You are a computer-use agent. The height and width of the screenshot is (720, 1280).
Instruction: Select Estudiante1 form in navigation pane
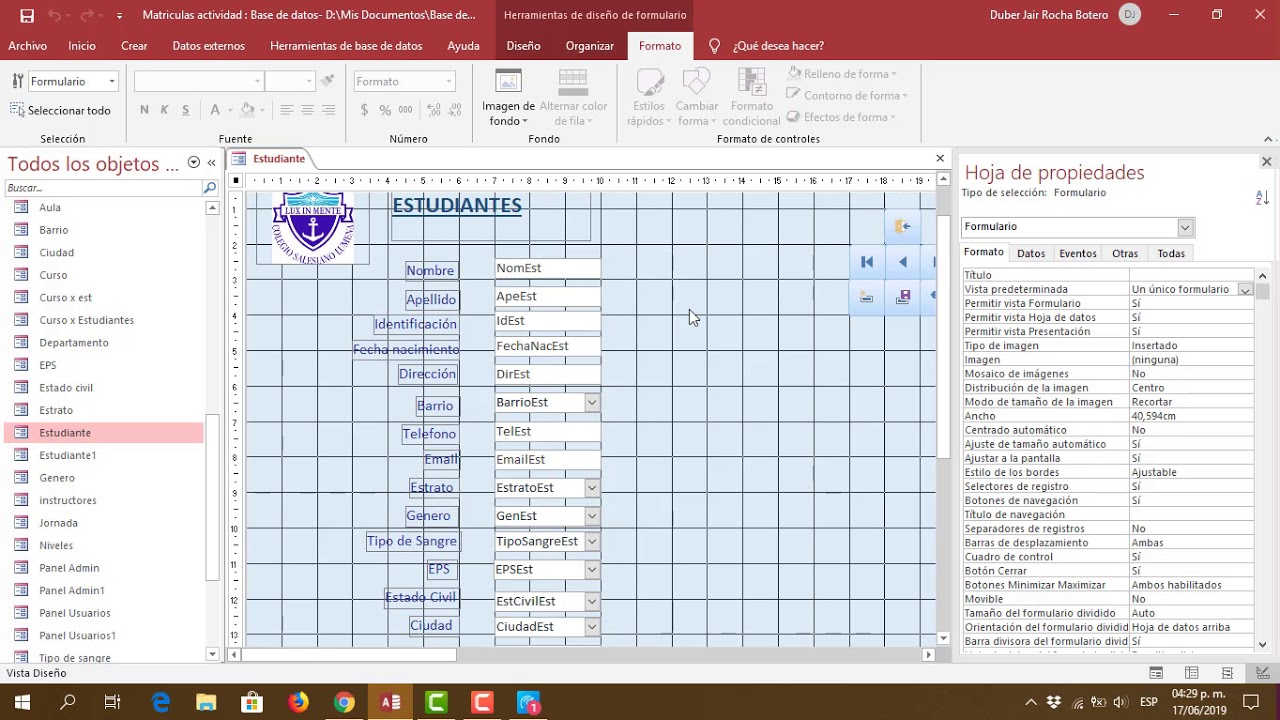point(68,455)
